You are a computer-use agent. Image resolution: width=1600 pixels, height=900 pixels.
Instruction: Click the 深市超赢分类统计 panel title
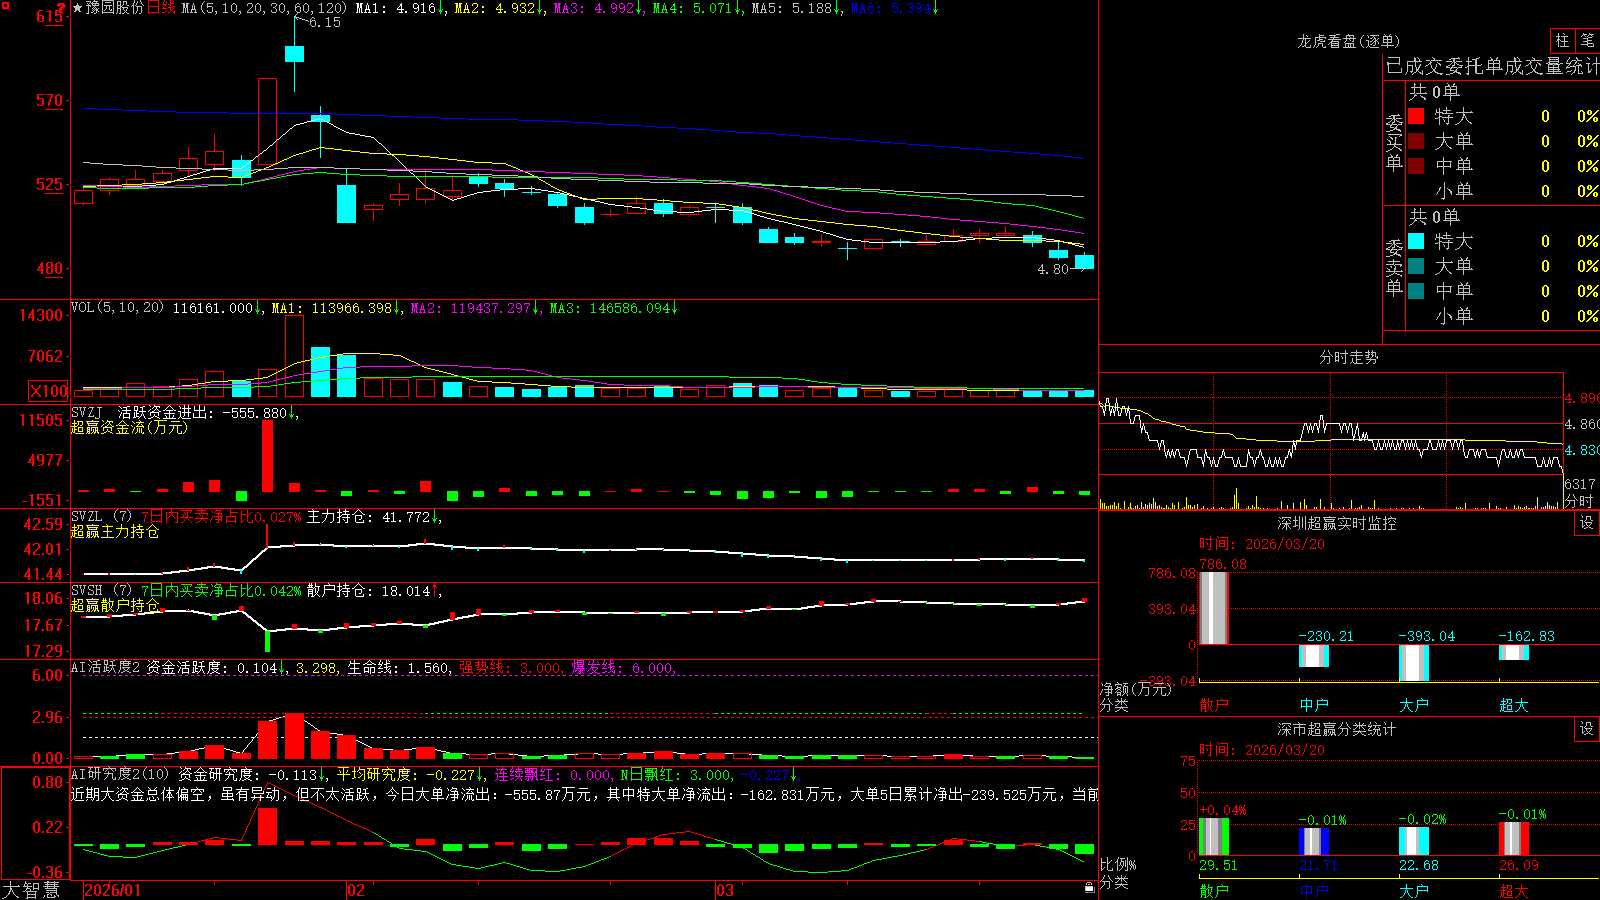1336,729
